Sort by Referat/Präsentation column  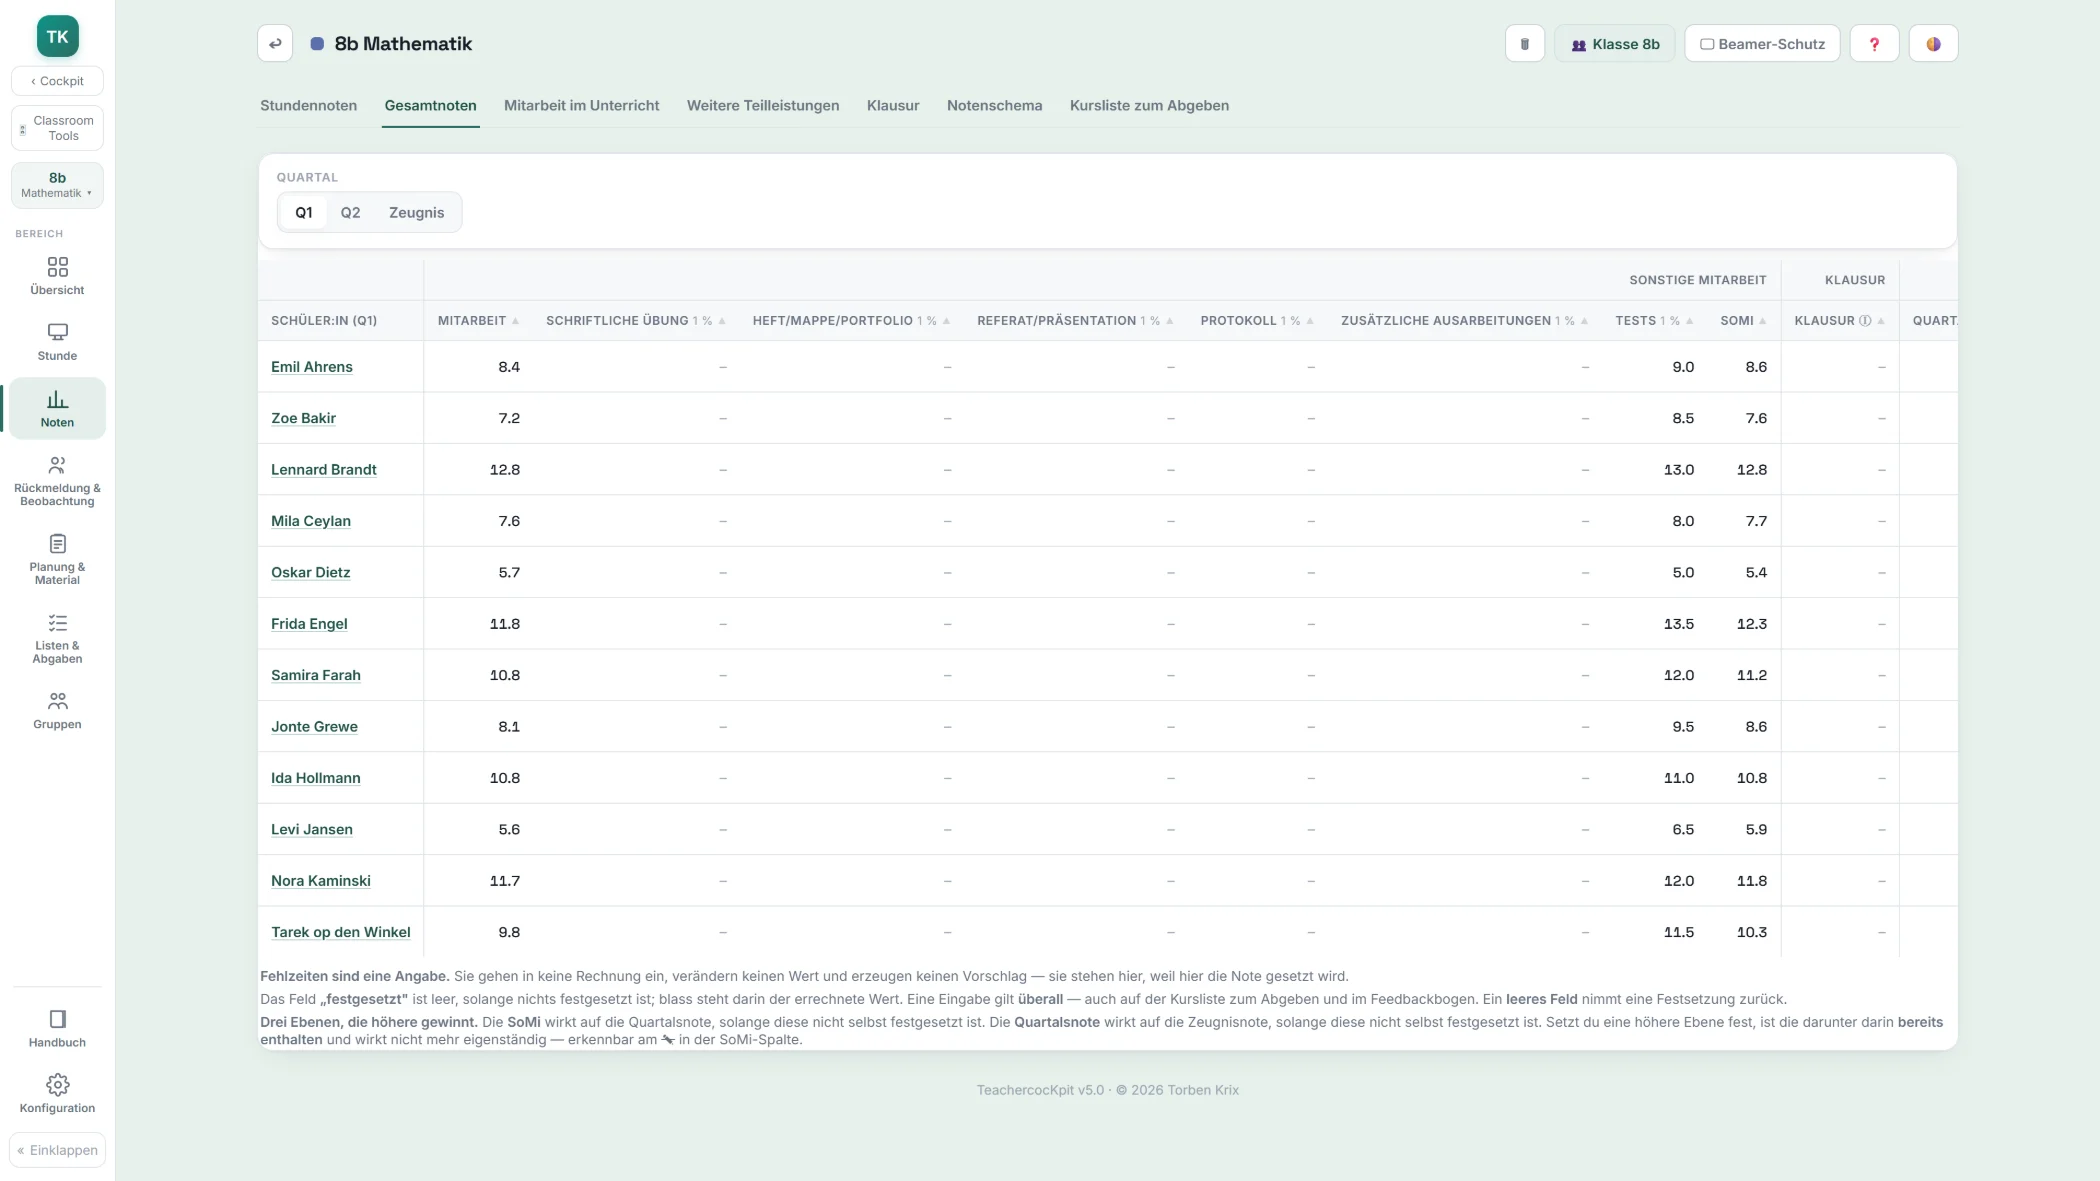coord(1075,321)
